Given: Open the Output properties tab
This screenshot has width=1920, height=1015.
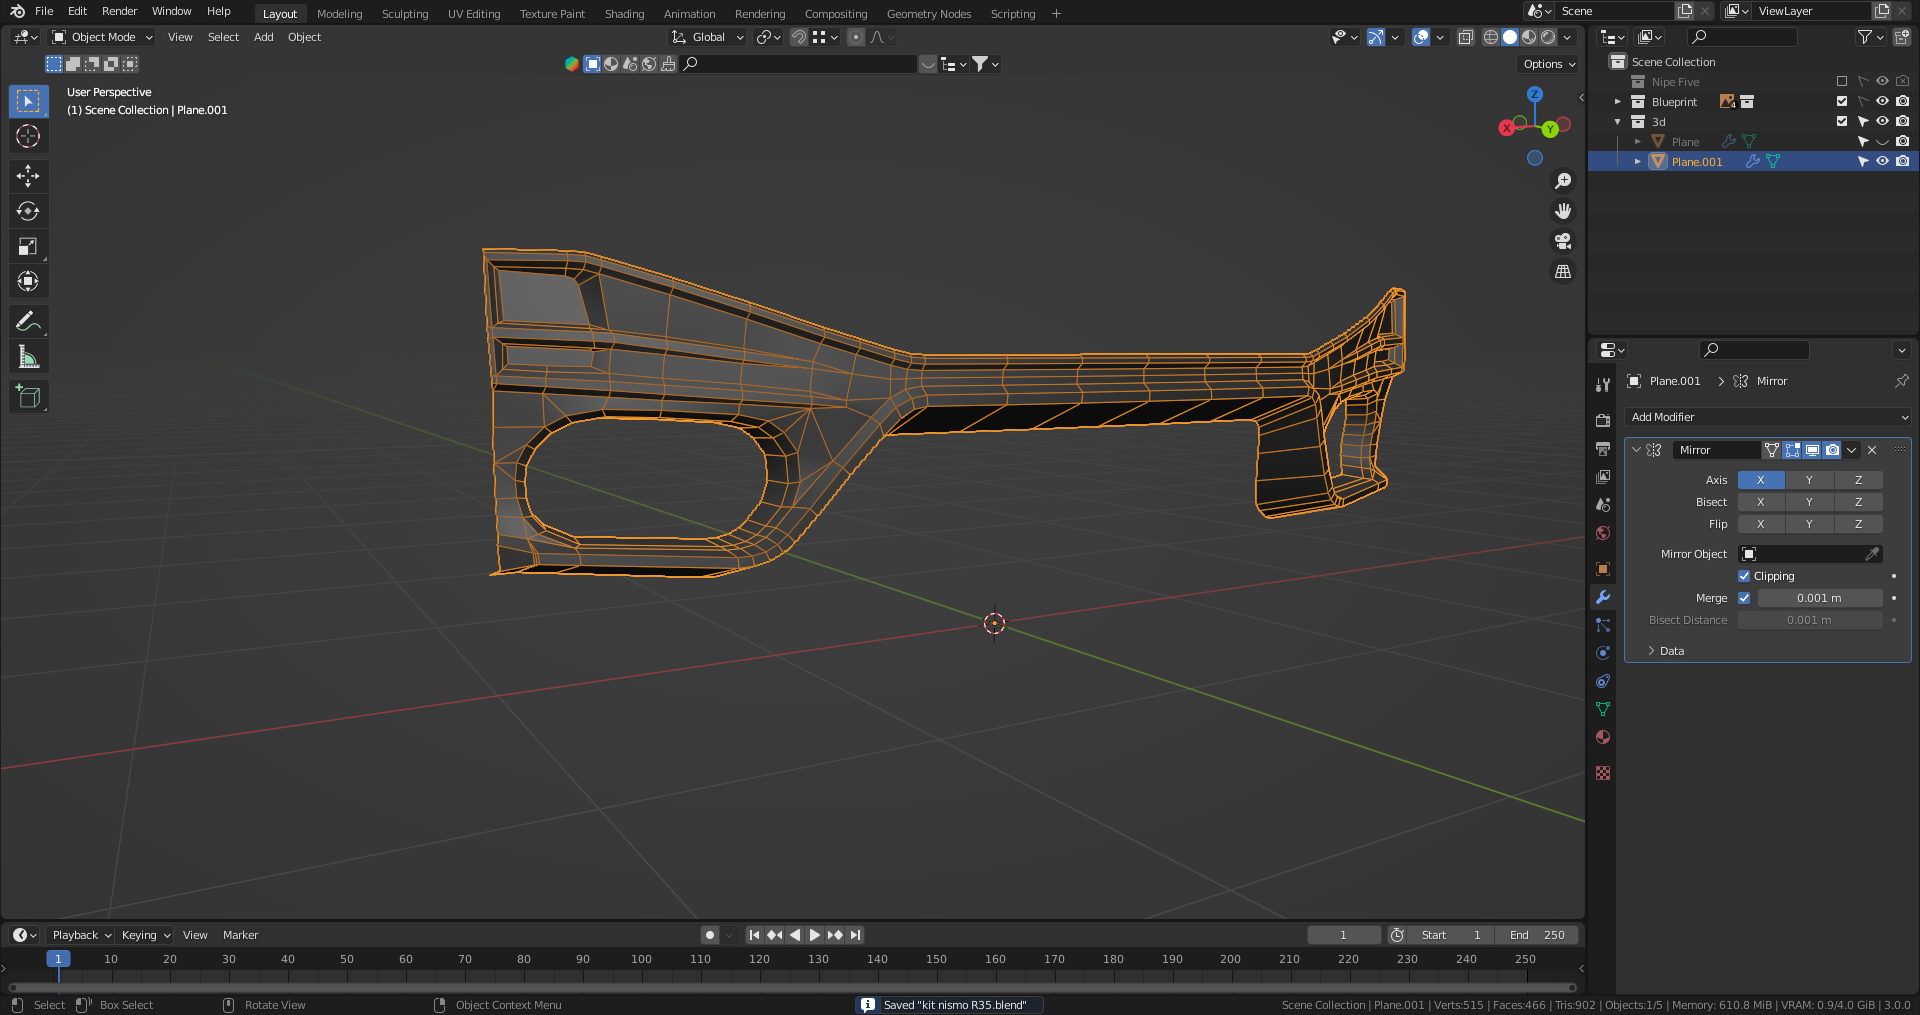Looking at the screenshot, I should click(1603, 448).
